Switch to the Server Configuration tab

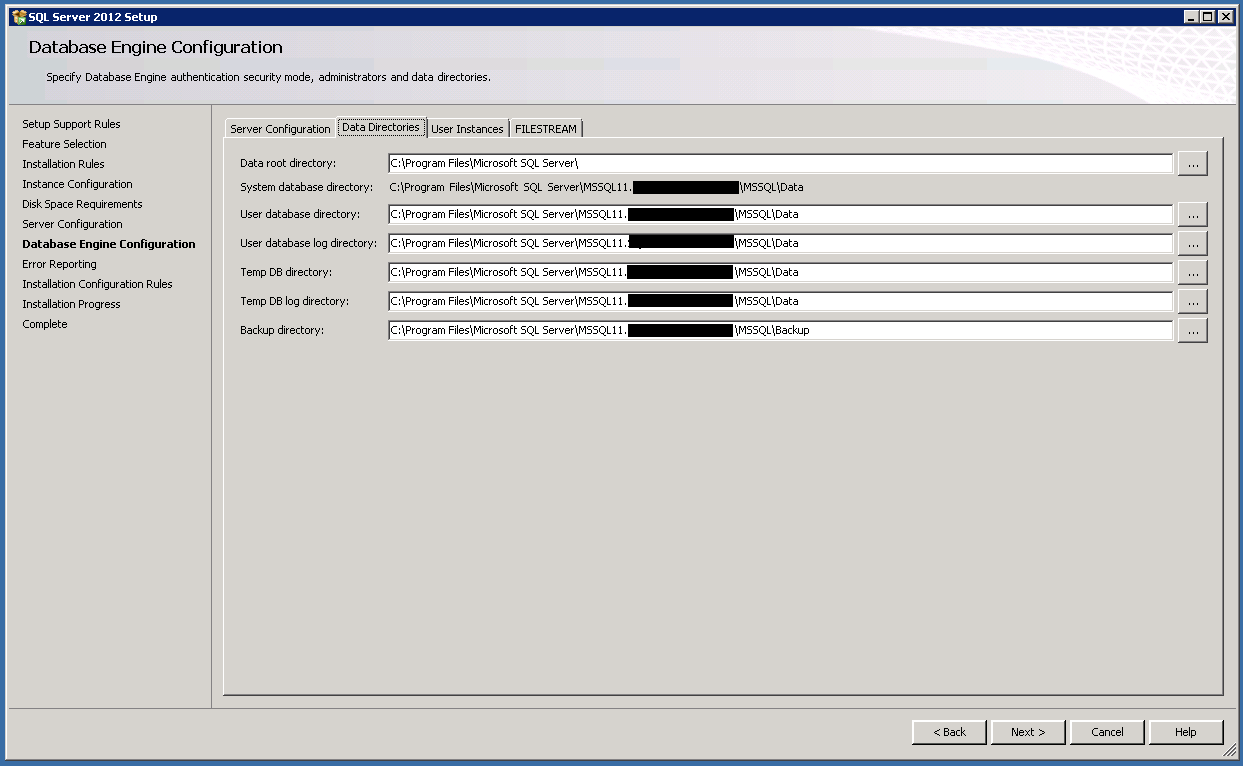tap(280, 129)
